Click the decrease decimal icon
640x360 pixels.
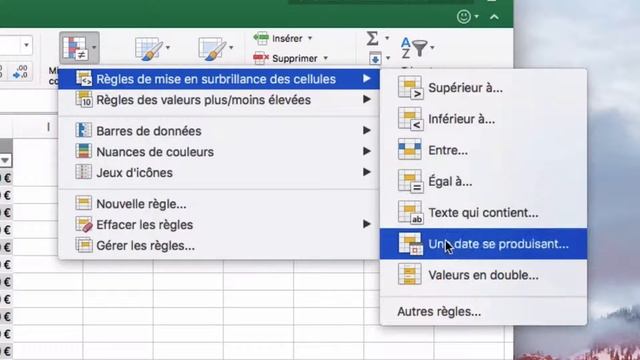[20, 71]
